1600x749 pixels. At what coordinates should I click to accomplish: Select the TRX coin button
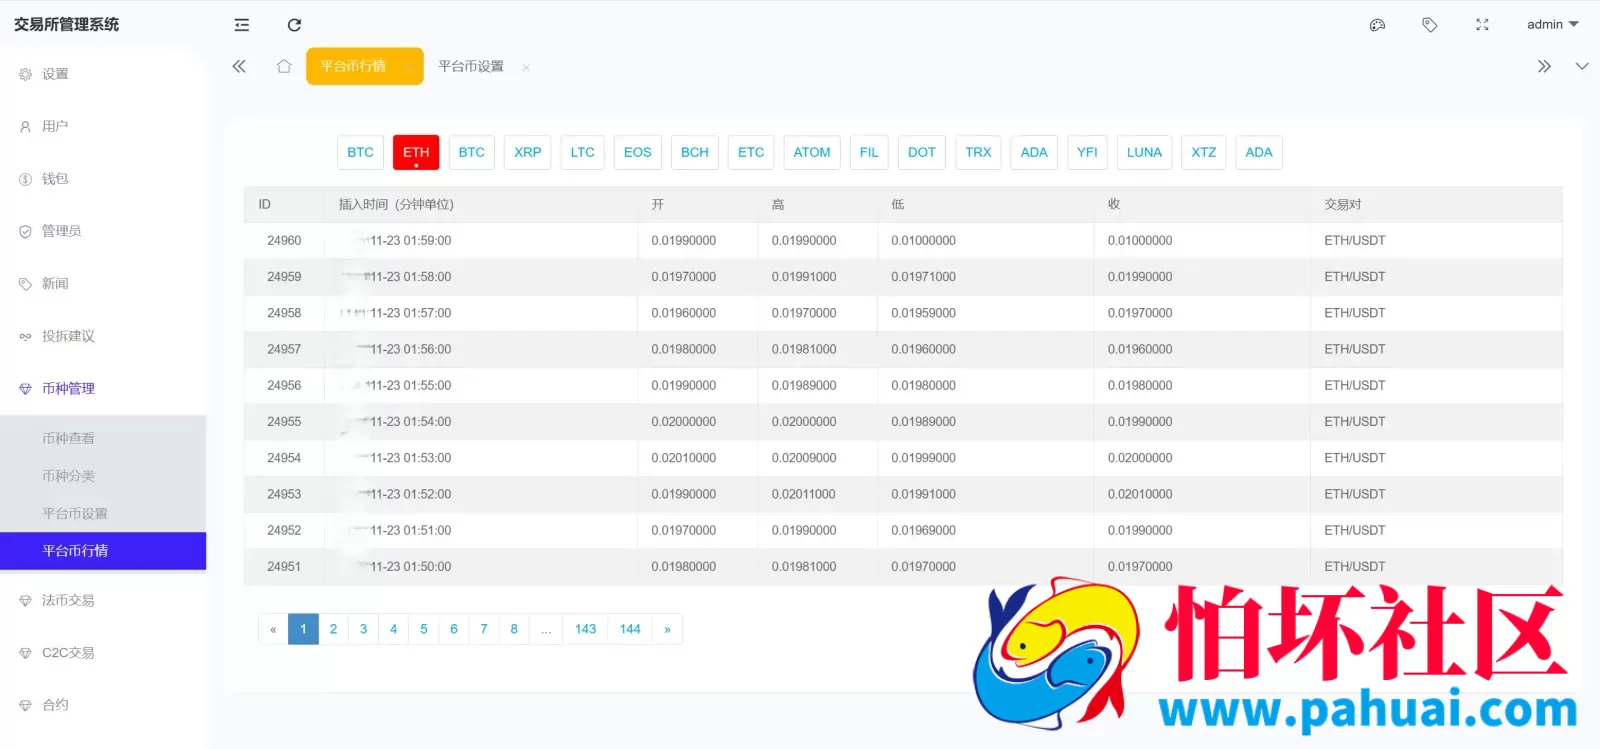point(978,152)
